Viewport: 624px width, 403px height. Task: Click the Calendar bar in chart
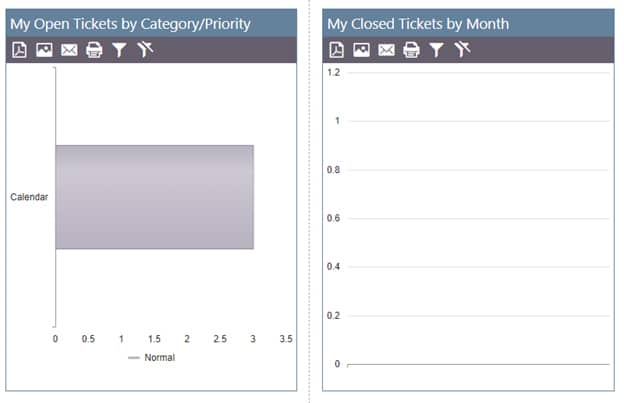pyautogui.click(x=154, y=197)
